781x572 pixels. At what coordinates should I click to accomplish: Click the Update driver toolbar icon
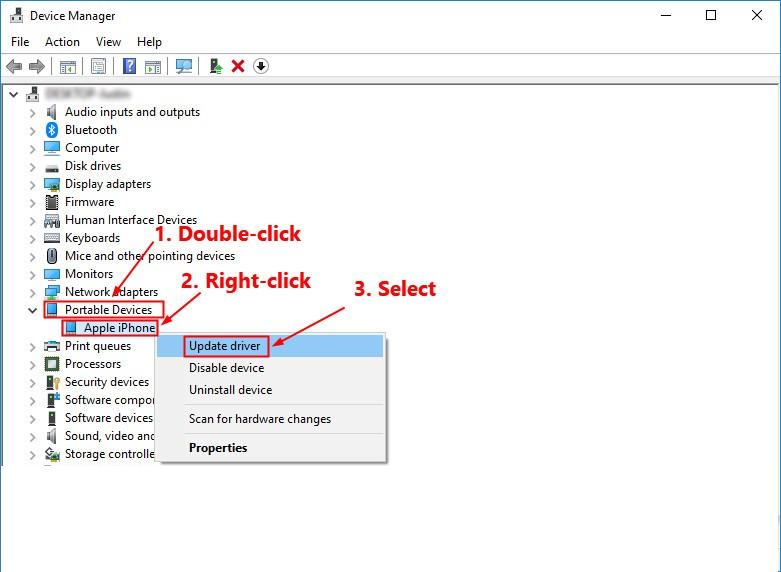(x=215, y=66)
